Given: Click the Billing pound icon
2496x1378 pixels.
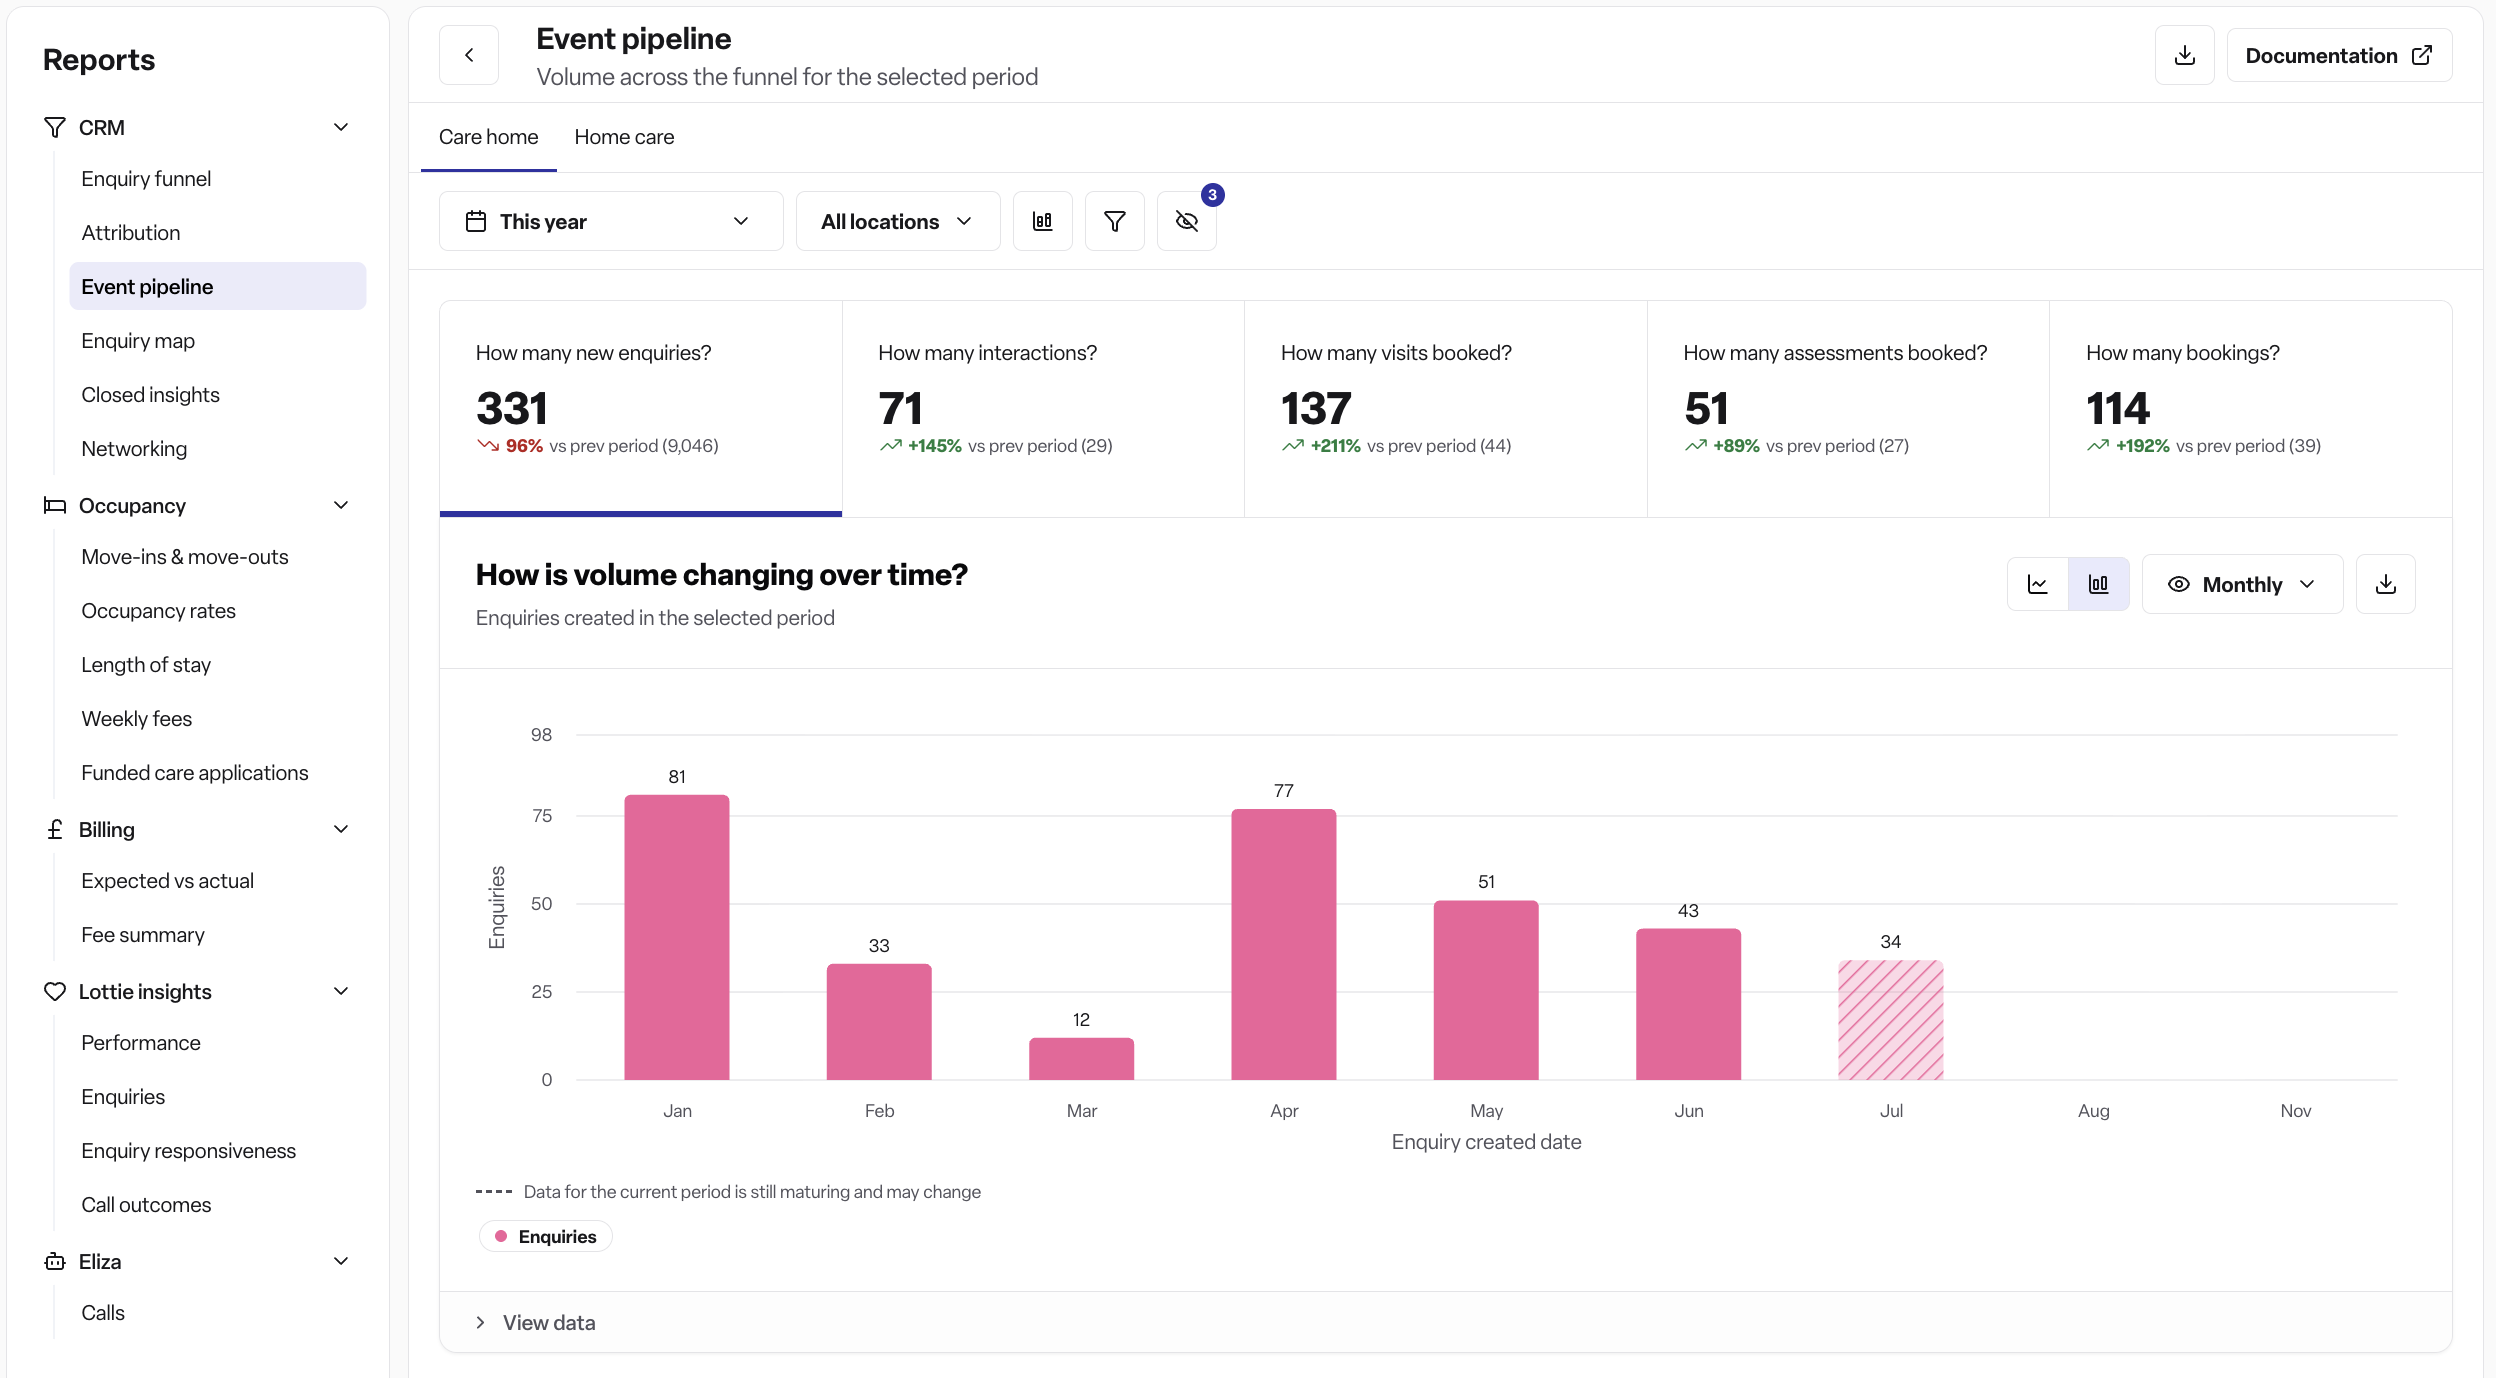Looking at the screenshot, I should (55, 829).
